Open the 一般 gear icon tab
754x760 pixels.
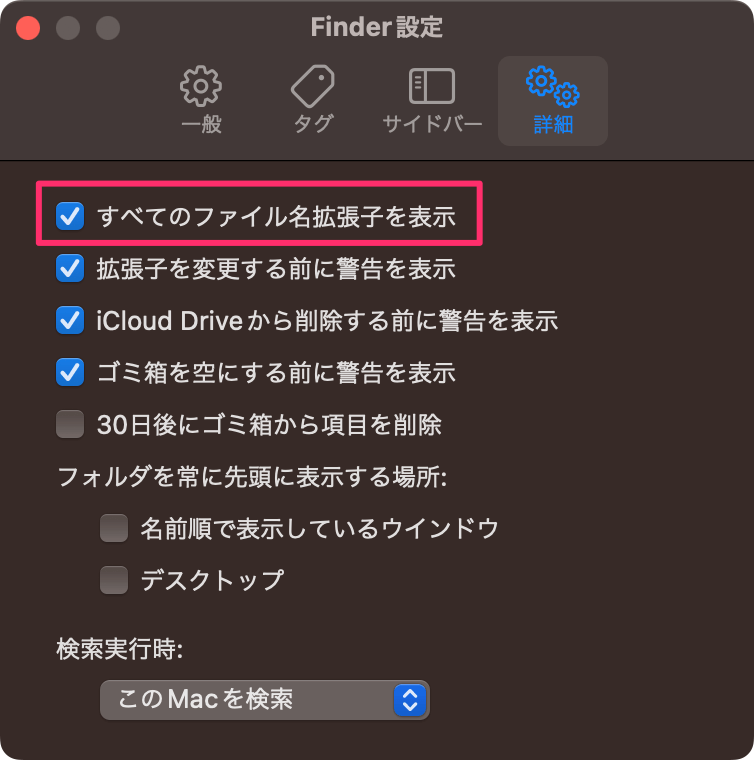click(201, 86)
